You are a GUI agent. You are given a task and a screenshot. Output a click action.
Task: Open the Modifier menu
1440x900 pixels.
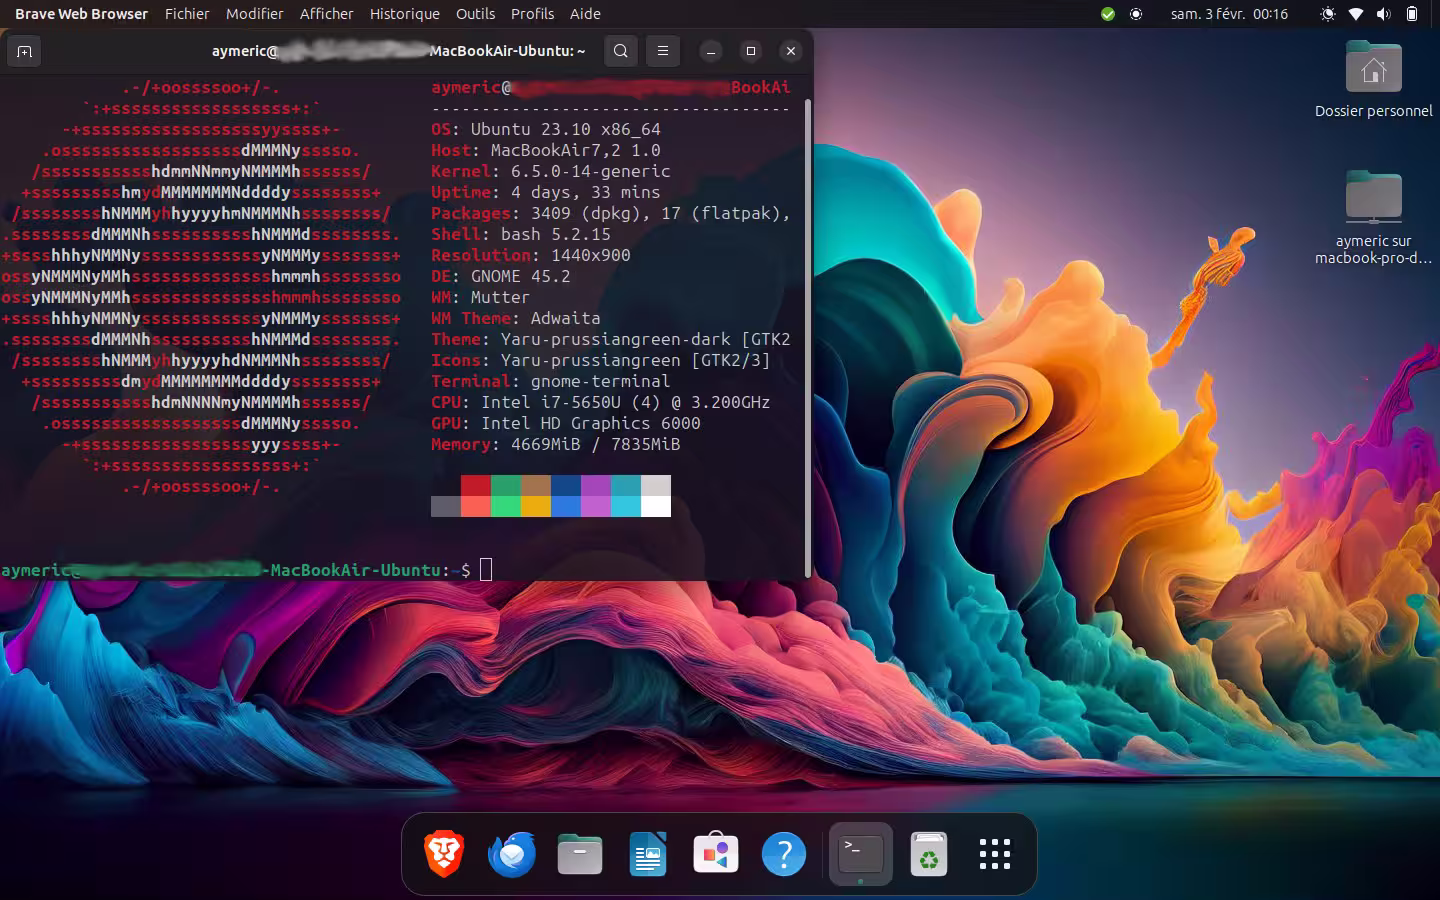pyautogui.click(x=255, y=14)
